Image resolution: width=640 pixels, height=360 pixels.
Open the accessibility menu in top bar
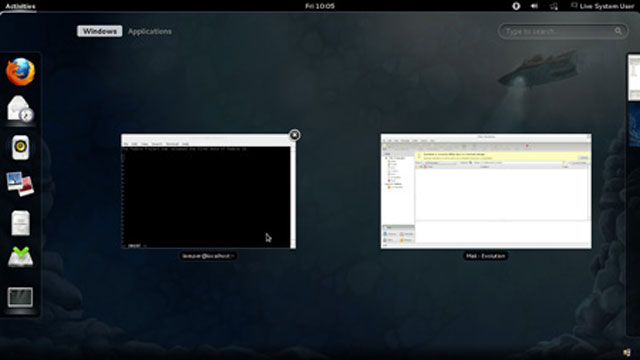(516, 6)
